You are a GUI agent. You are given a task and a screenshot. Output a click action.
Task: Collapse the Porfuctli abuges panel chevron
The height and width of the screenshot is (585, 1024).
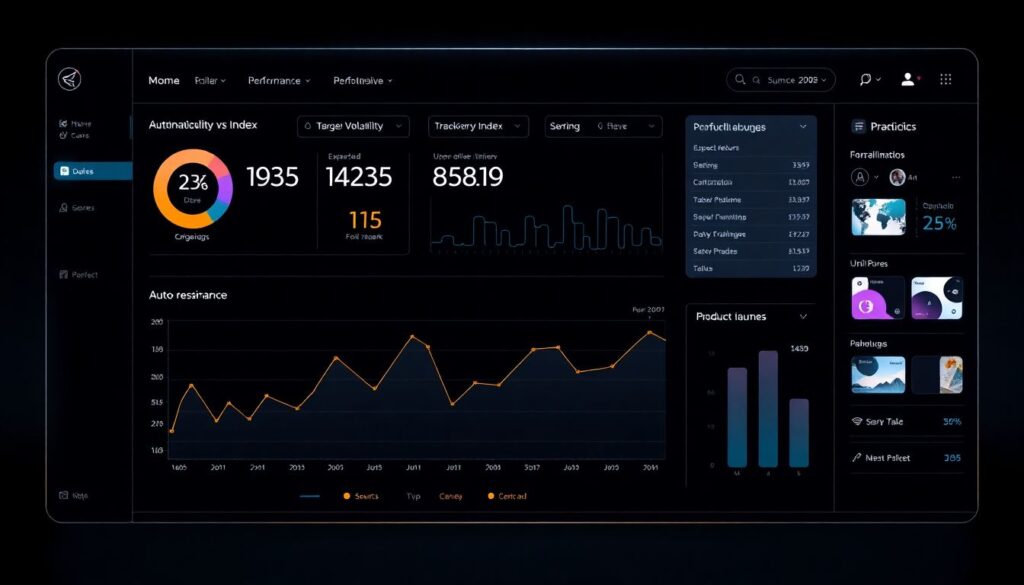(802, 127)
